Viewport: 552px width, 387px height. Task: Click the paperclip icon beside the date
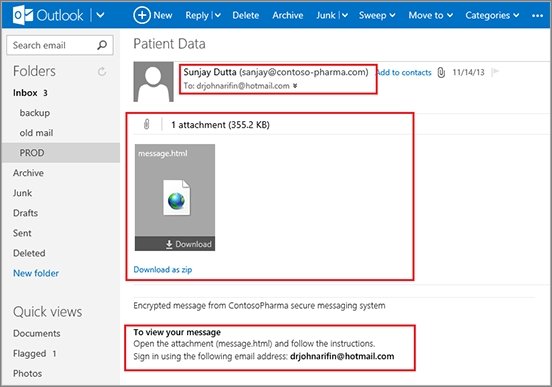441,73
